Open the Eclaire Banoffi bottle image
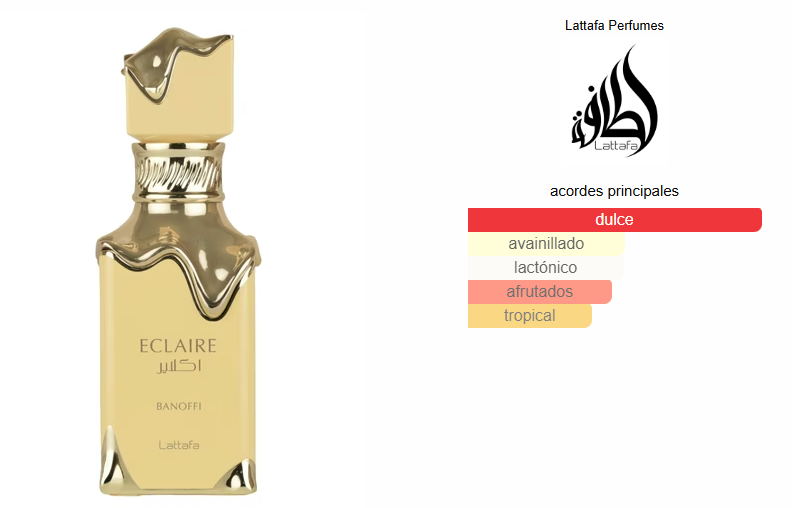This screenshot has width=792, height=508. tap(178, 262)
